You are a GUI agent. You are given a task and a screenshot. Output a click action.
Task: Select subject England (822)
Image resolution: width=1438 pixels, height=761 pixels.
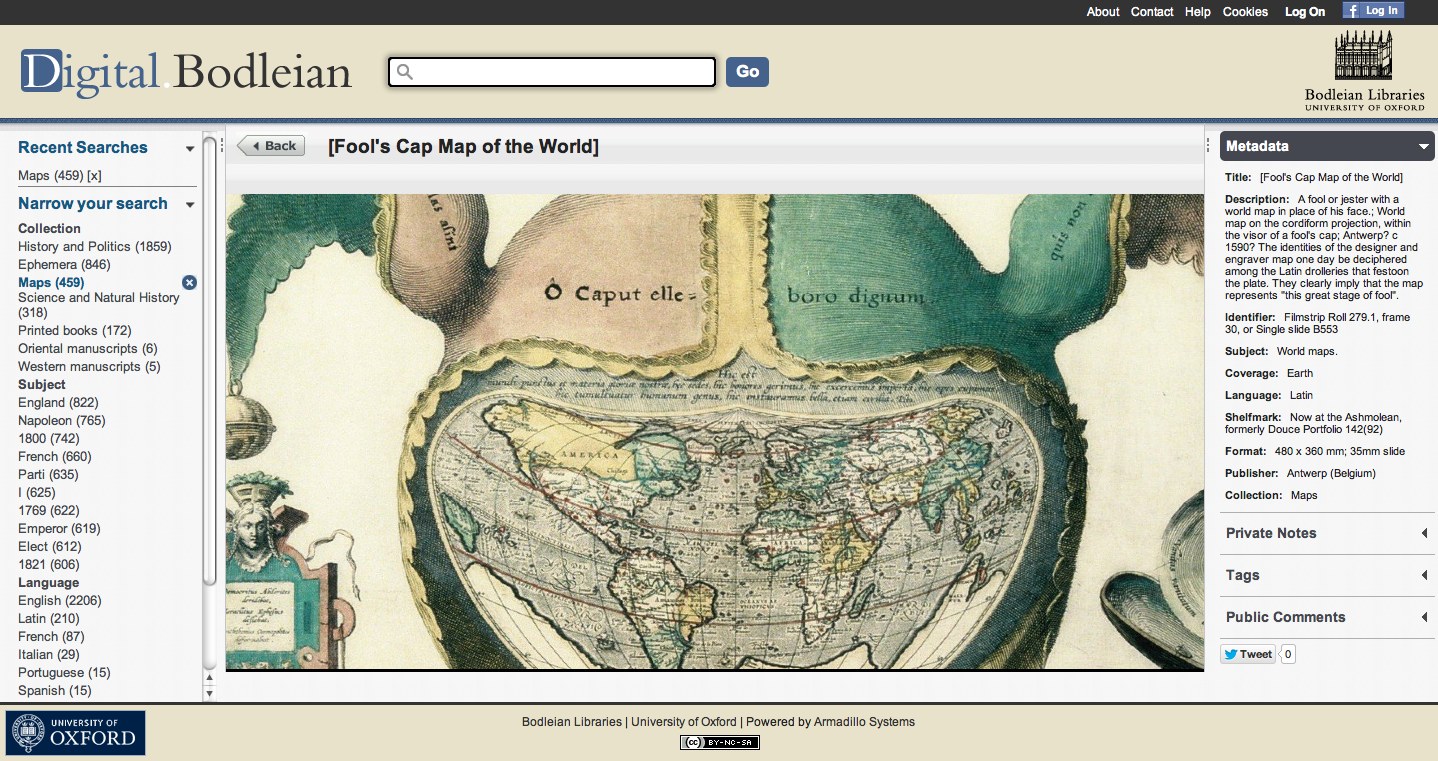click(x=58, y=403)
